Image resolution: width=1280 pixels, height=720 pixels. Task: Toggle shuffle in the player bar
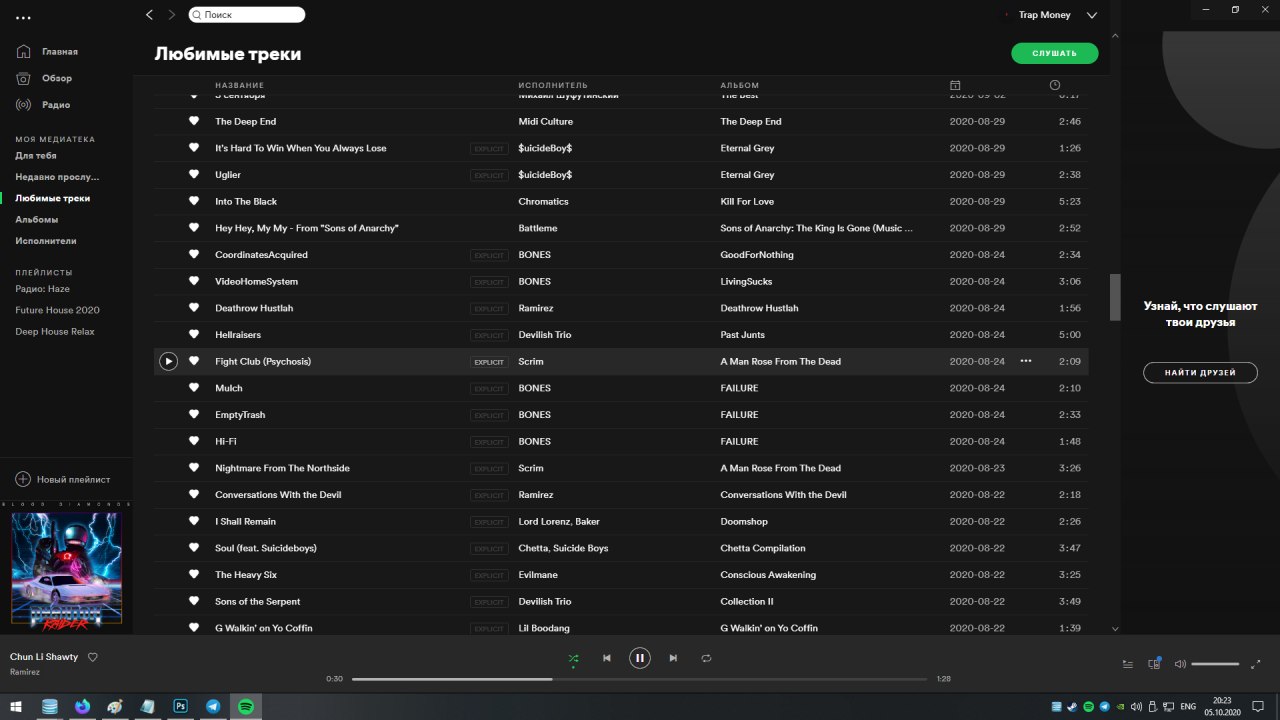pyautogui.click(x=573, y=658)
